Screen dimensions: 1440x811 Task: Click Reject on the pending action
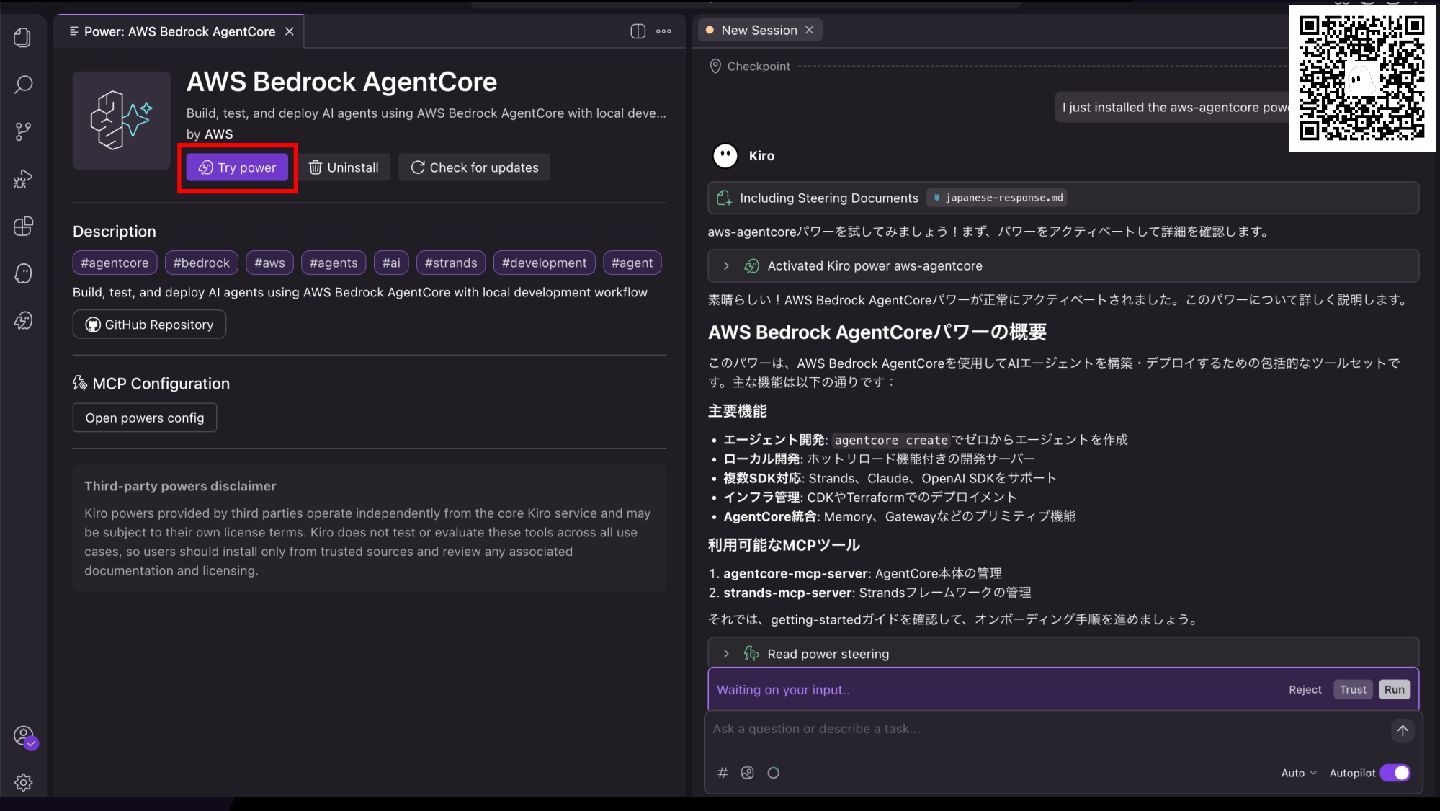tap(1305, 690)
